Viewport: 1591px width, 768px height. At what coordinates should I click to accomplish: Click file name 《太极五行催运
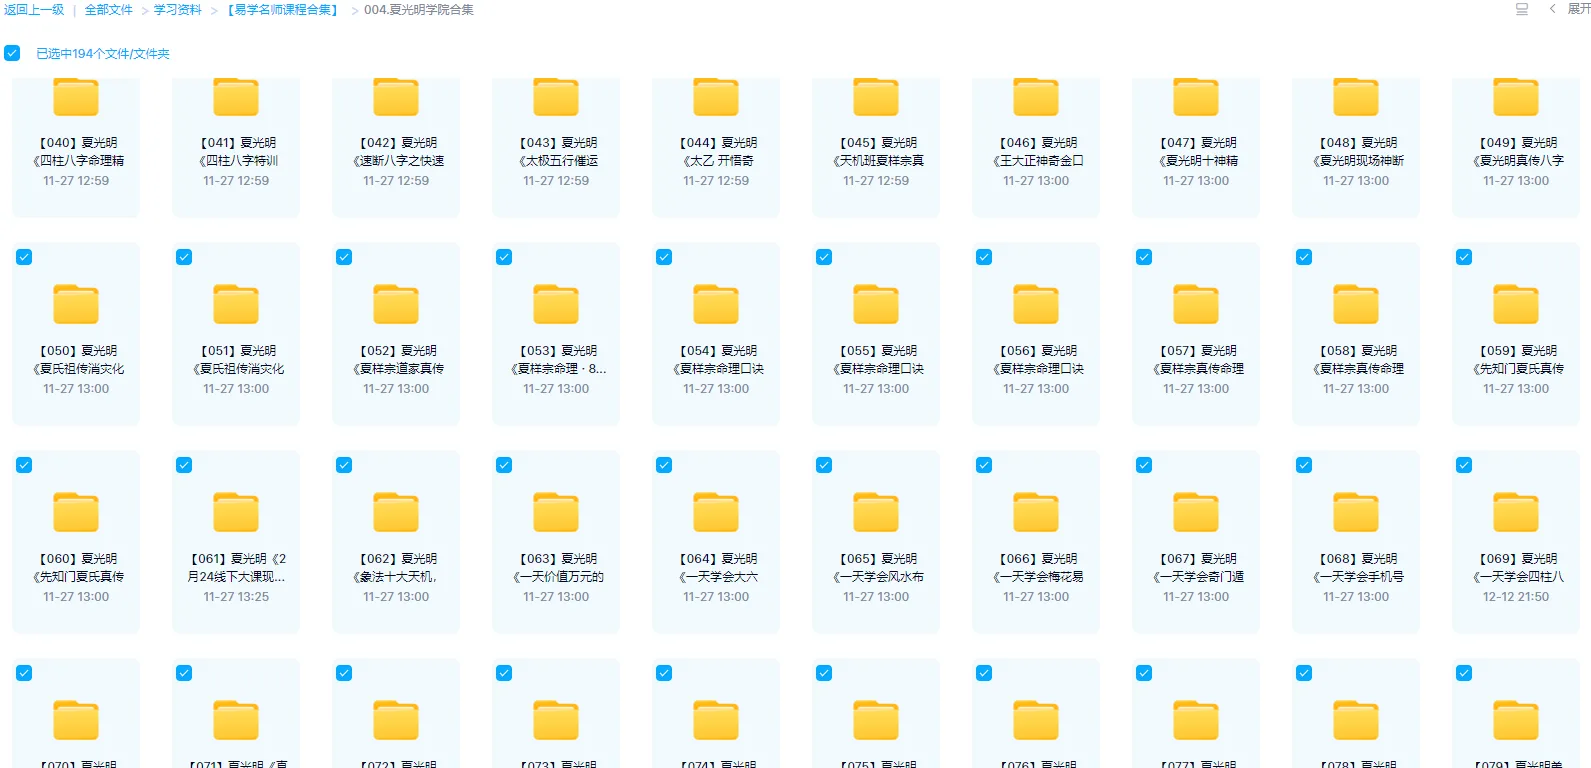(558, 161)
